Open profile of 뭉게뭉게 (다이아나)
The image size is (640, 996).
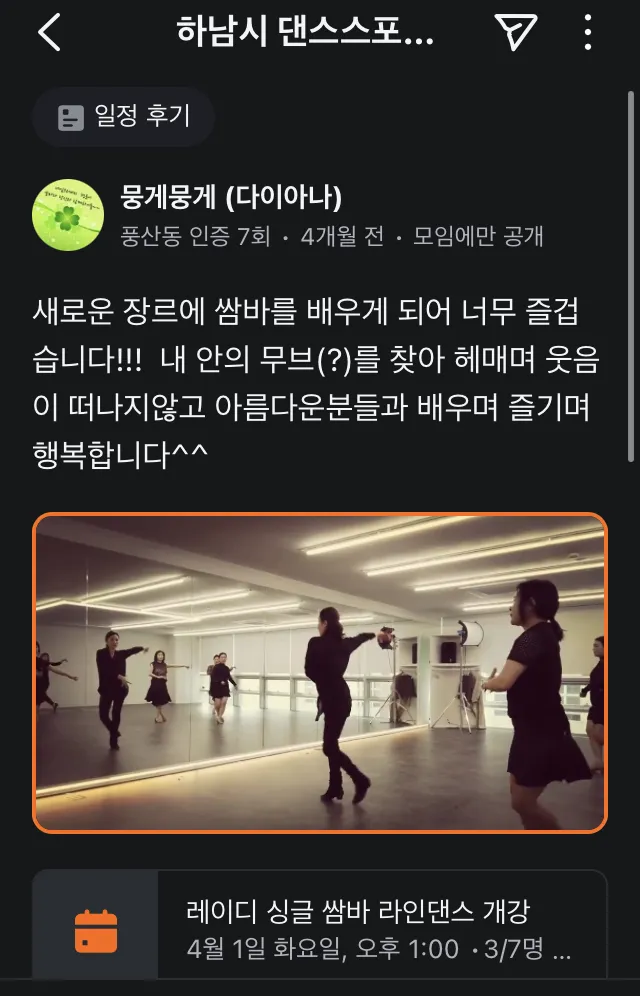pos(231,198)
